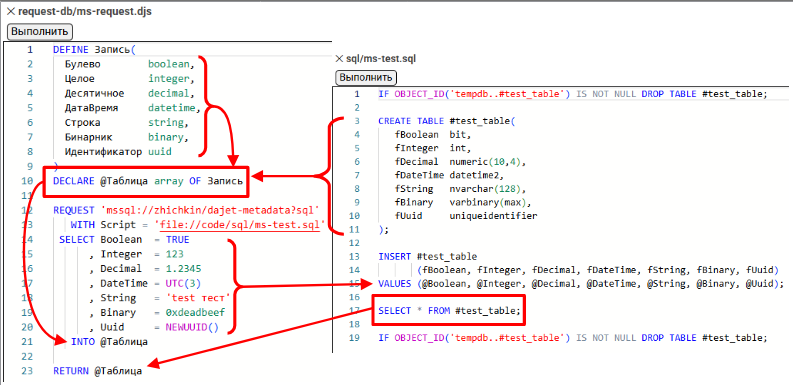The image size is (793, 385).
Task: Click the 'Целое integer' field line
Action: click(x=129, y=79)
